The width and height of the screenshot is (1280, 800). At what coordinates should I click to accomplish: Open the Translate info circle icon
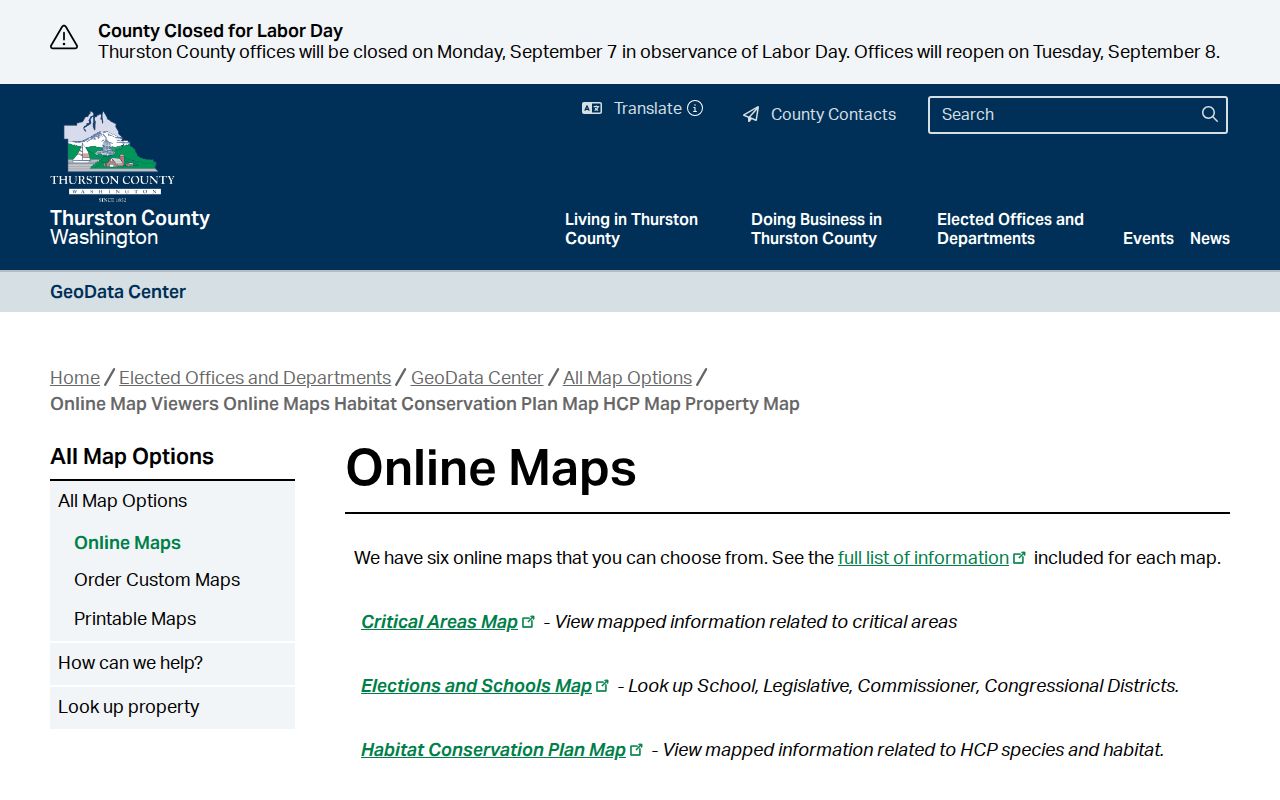(695, 108)
